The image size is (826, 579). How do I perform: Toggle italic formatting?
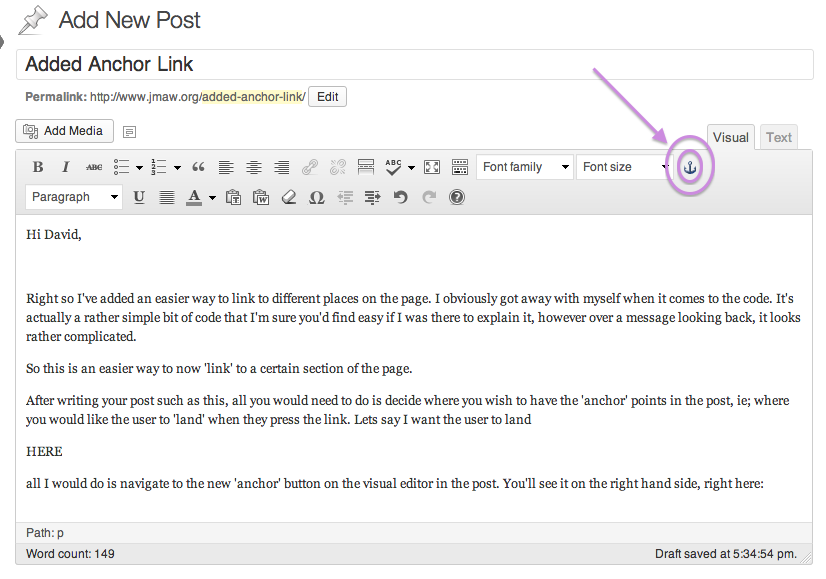click(x=65, y=168)
